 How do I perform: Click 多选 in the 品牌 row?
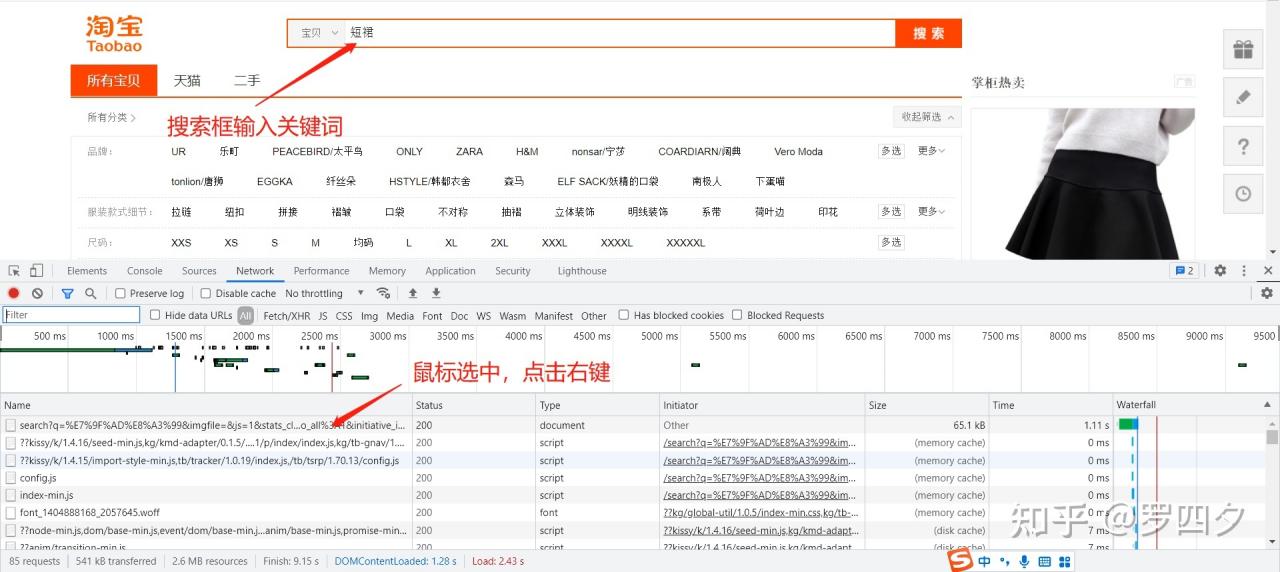click(x=891, y=151)
